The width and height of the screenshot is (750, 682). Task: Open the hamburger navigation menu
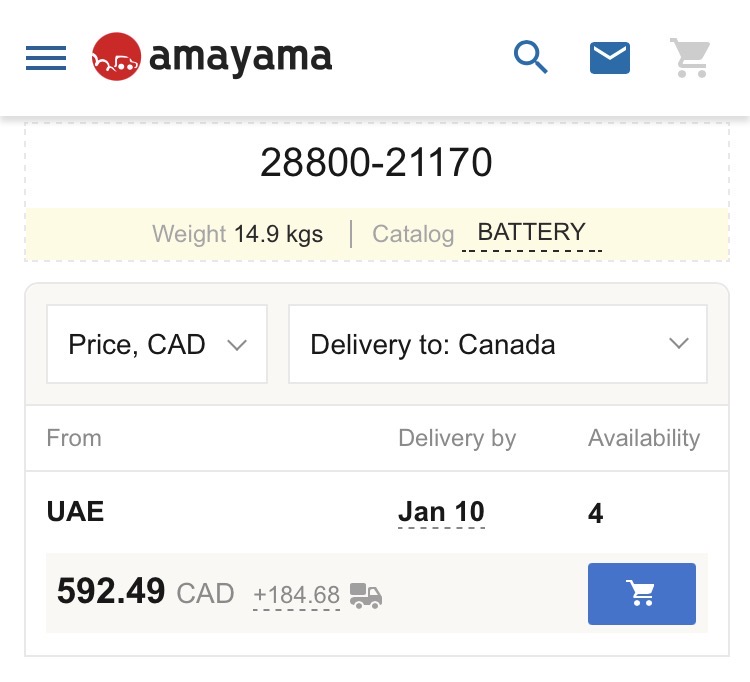point(46,58)
